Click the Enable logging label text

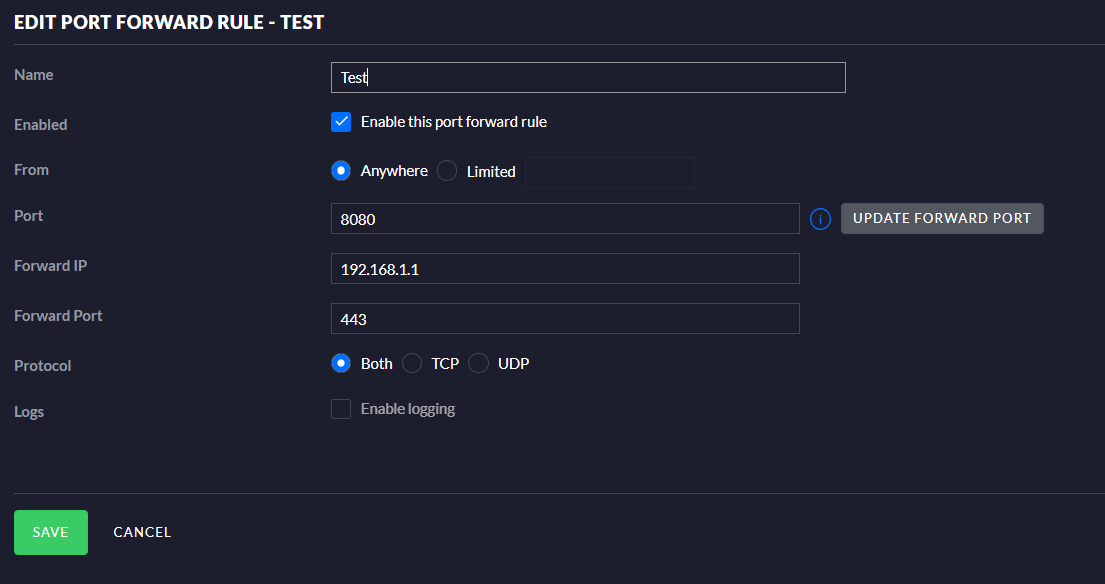[x=408, y=409]
